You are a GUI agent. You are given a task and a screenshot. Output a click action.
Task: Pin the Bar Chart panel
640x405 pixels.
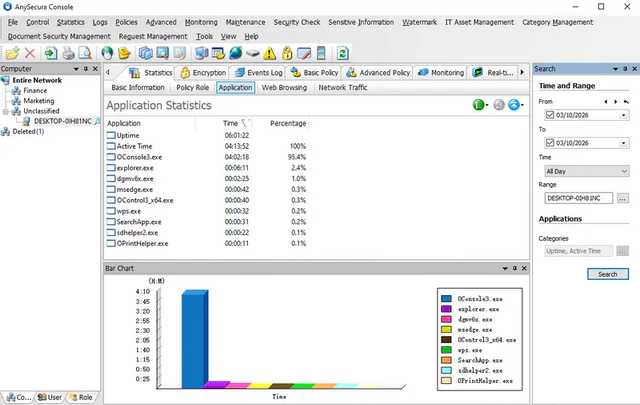tap(515, 268)
